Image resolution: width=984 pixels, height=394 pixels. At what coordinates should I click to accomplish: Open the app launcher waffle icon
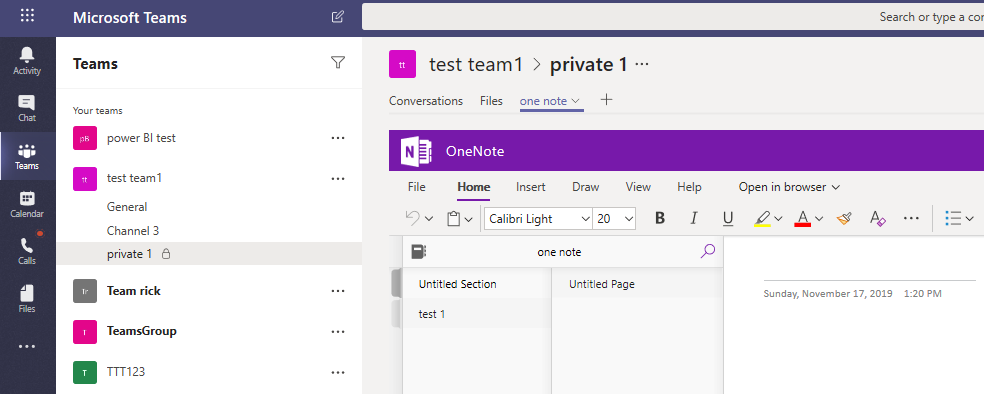[27, 16]
